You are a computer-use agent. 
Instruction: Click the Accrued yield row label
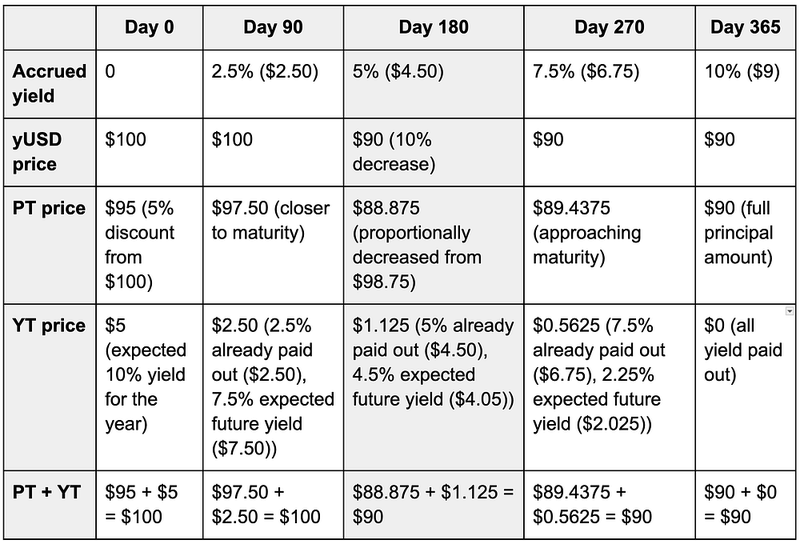point(50,83)
